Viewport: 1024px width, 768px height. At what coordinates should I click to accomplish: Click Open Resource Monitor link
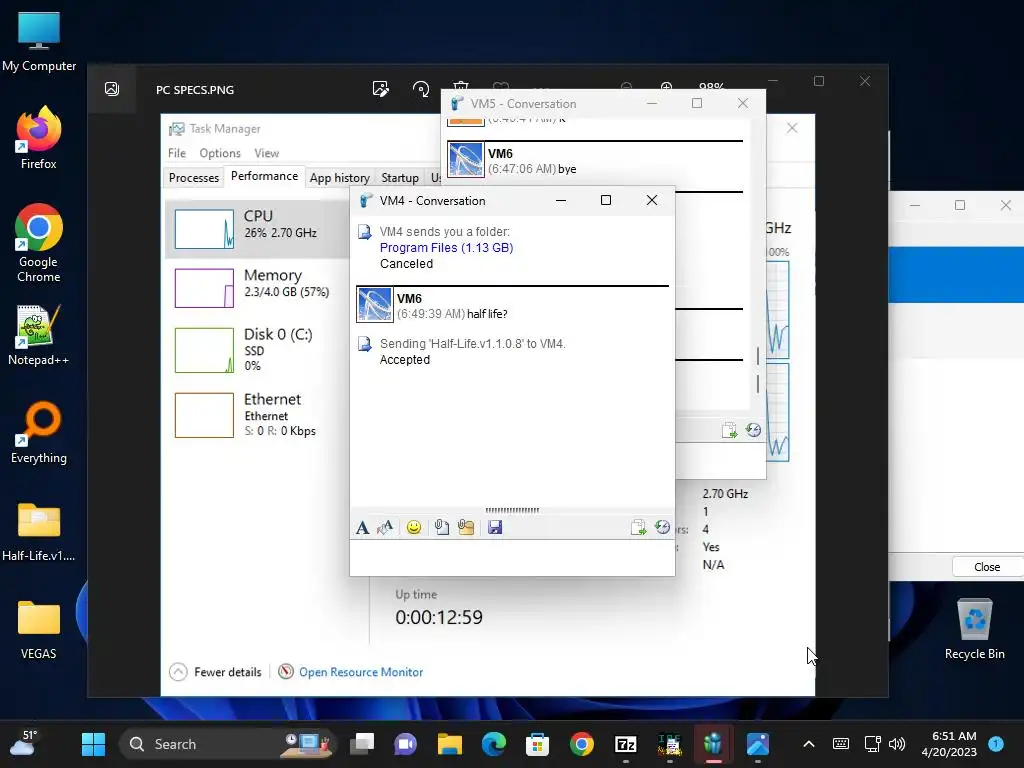[x=360, y=672]
